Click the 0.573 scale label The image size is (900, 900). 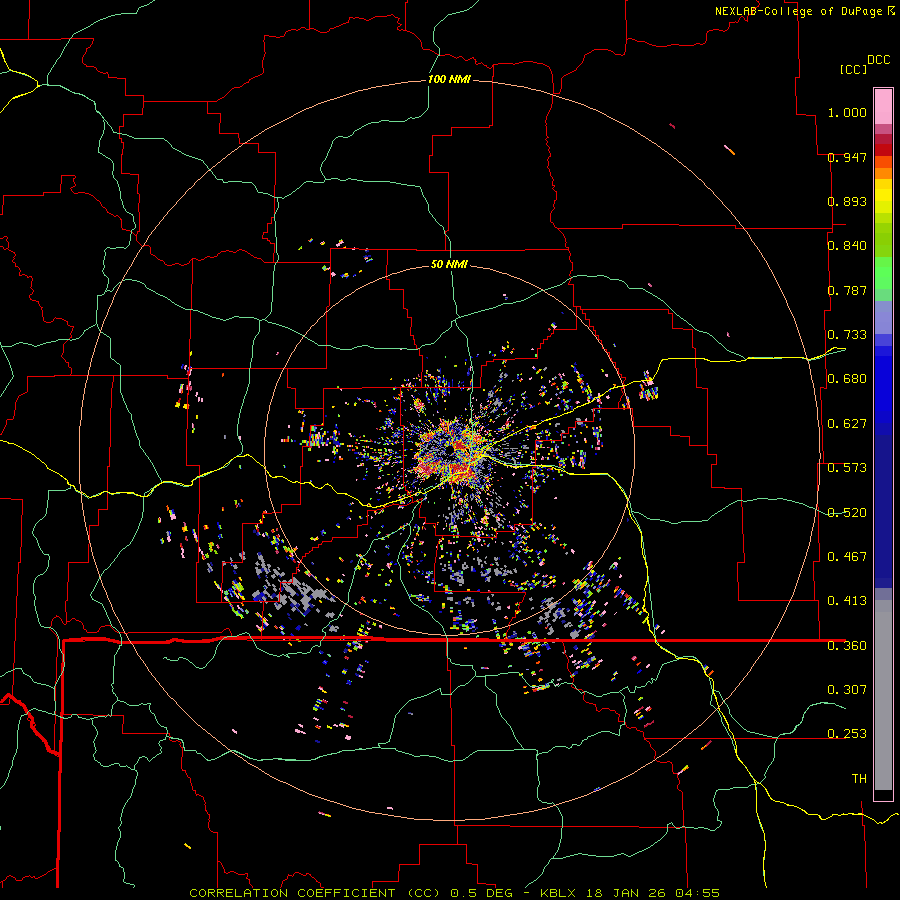coord(847,468)
